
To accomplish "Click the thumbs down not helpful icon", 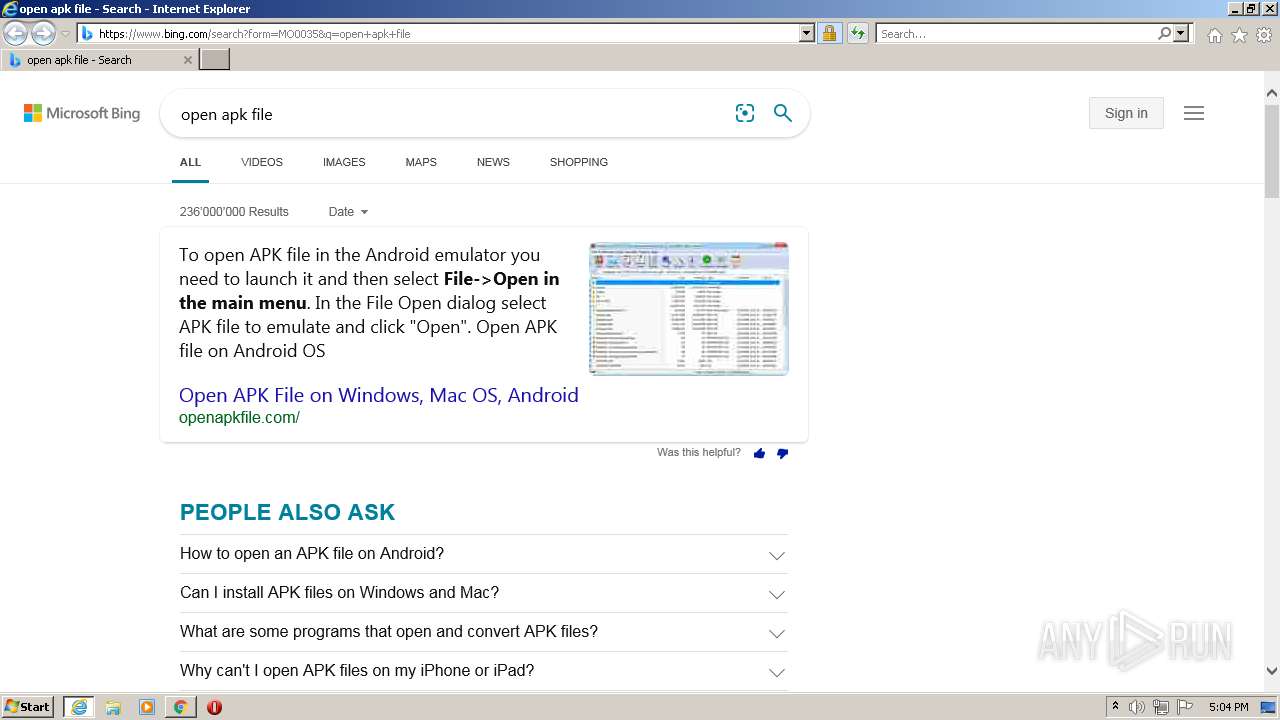I will (x=782, y=454).
